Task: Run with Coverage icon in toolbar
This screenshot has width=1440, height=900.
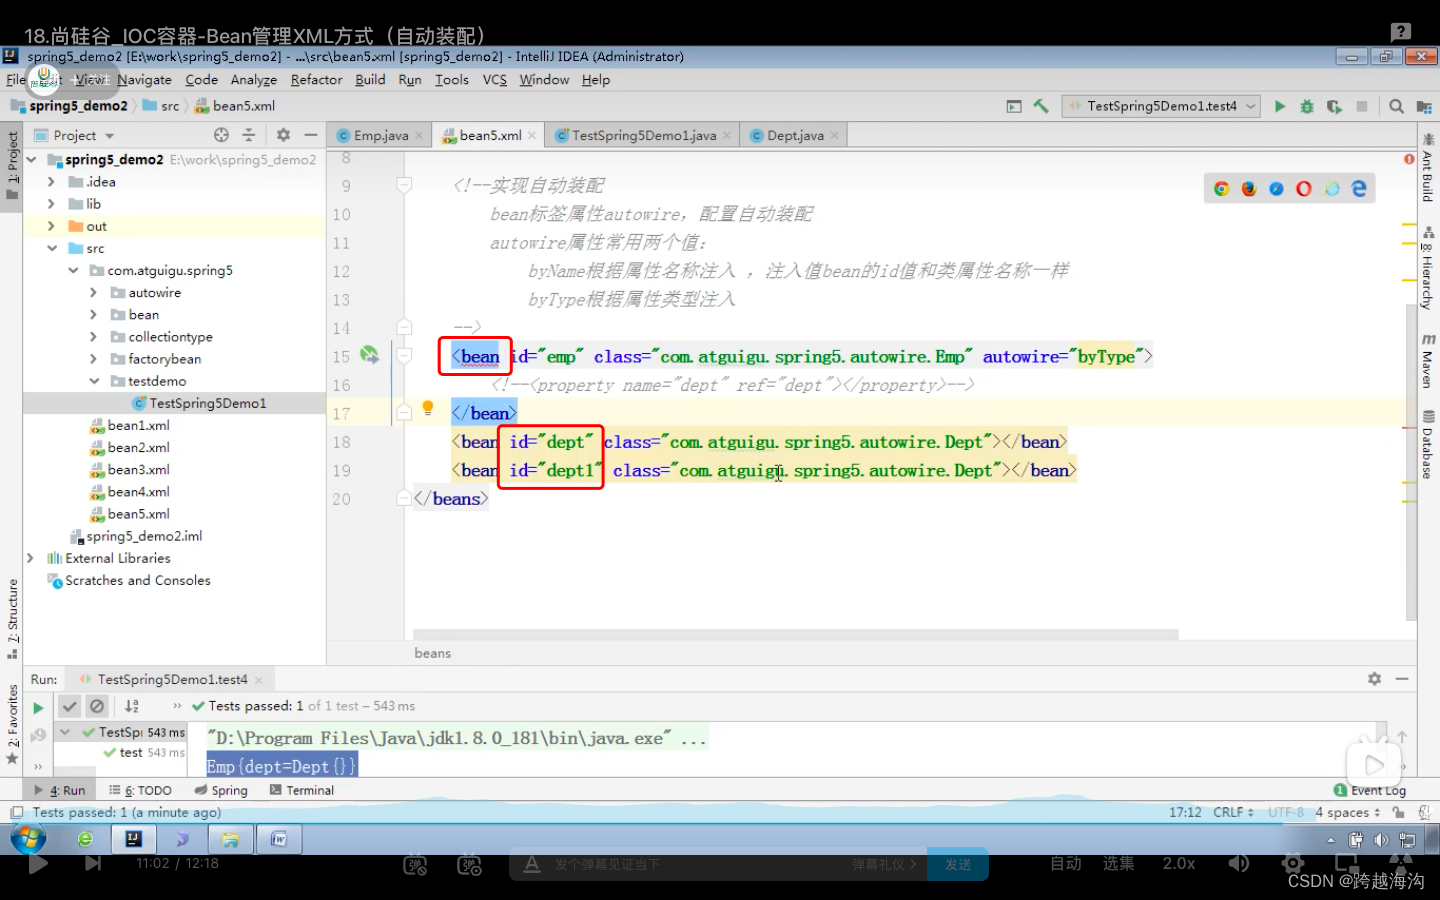Action: point(1334,106)
